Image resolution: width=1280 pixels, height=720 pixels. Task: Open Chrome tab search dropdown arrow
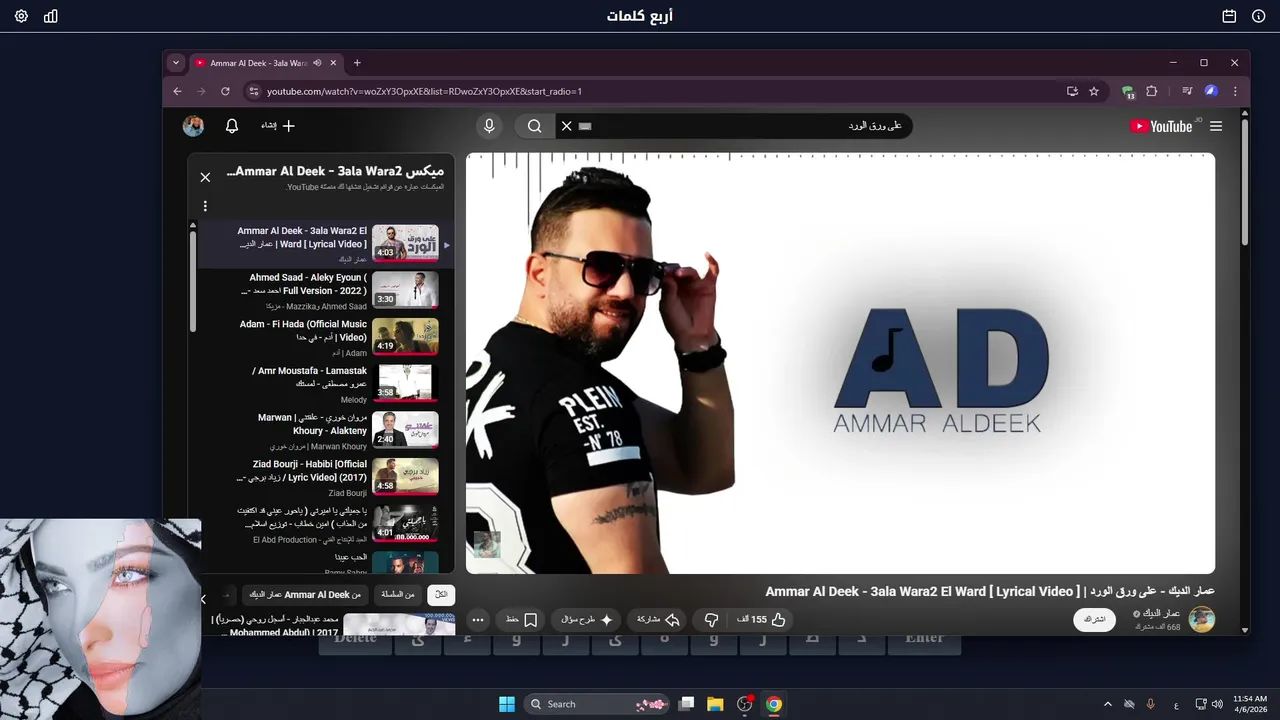176,62
